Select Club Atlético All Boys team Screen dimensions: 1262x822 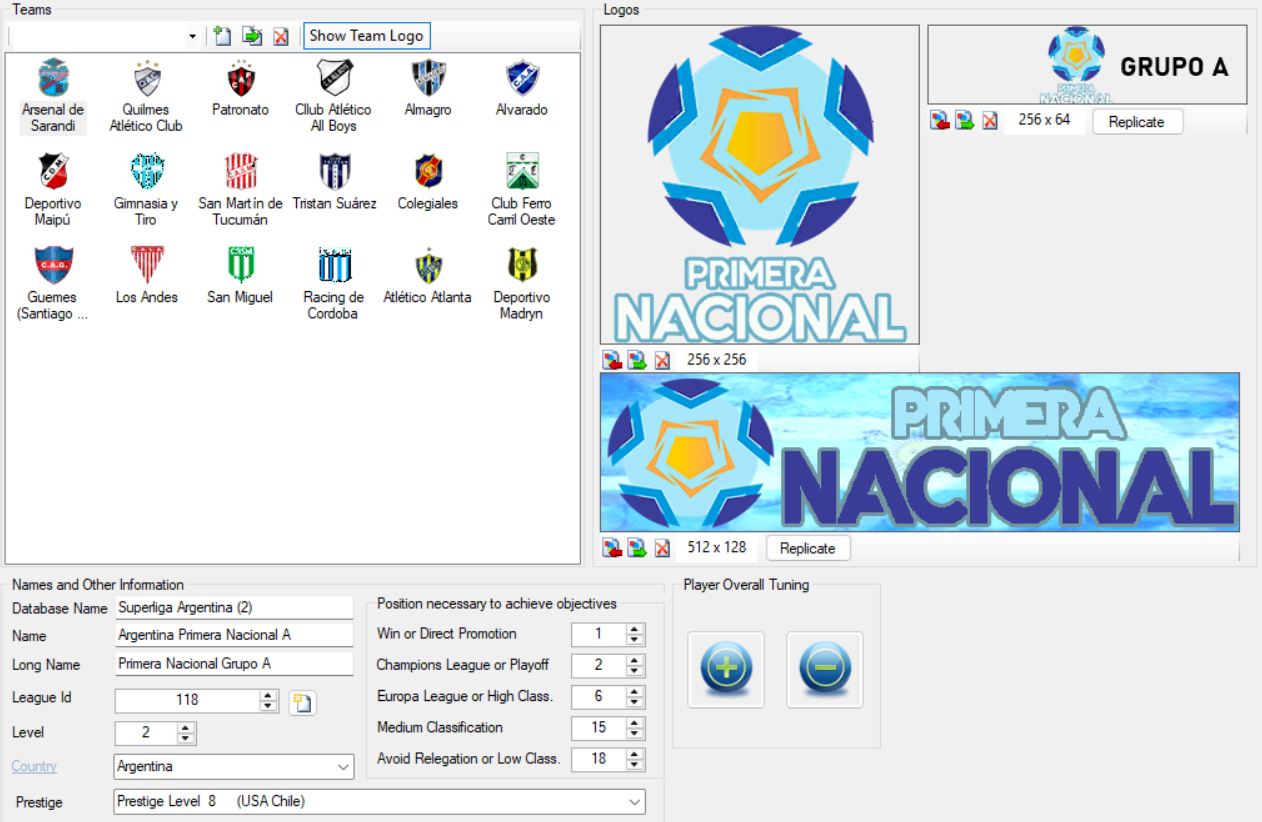tap(333, 96)
